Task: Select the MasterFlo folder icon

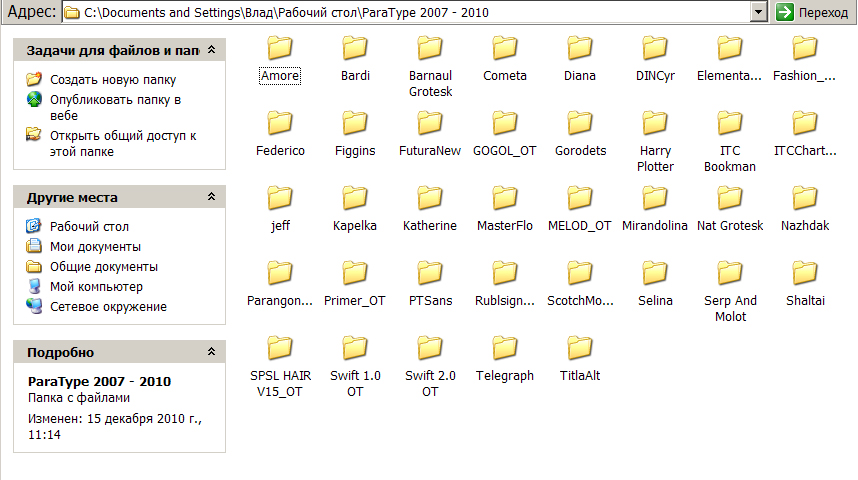Action: pos(505,198)
